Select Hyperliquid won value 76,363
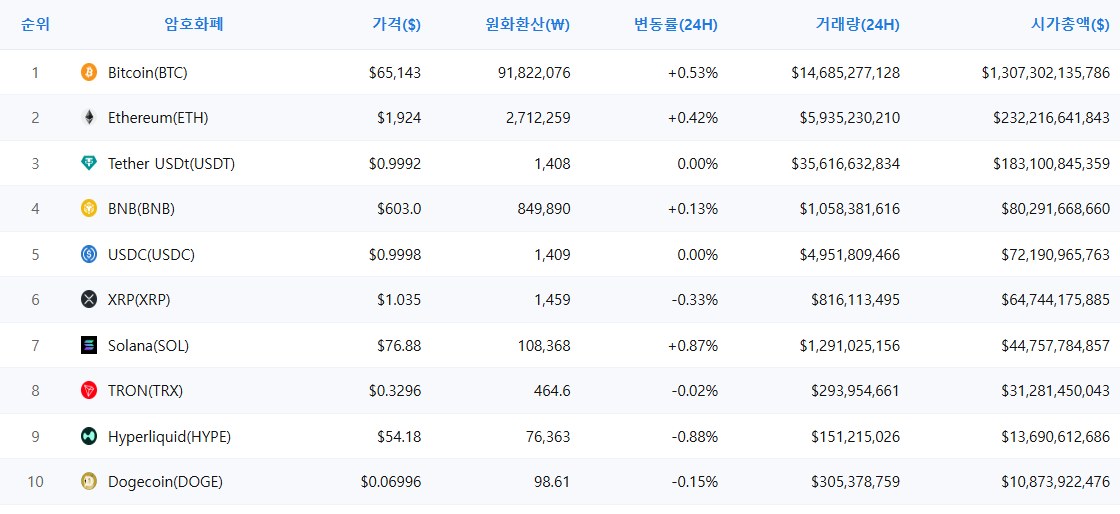The width and height of the screenshot is (1120, 514). 548,436
